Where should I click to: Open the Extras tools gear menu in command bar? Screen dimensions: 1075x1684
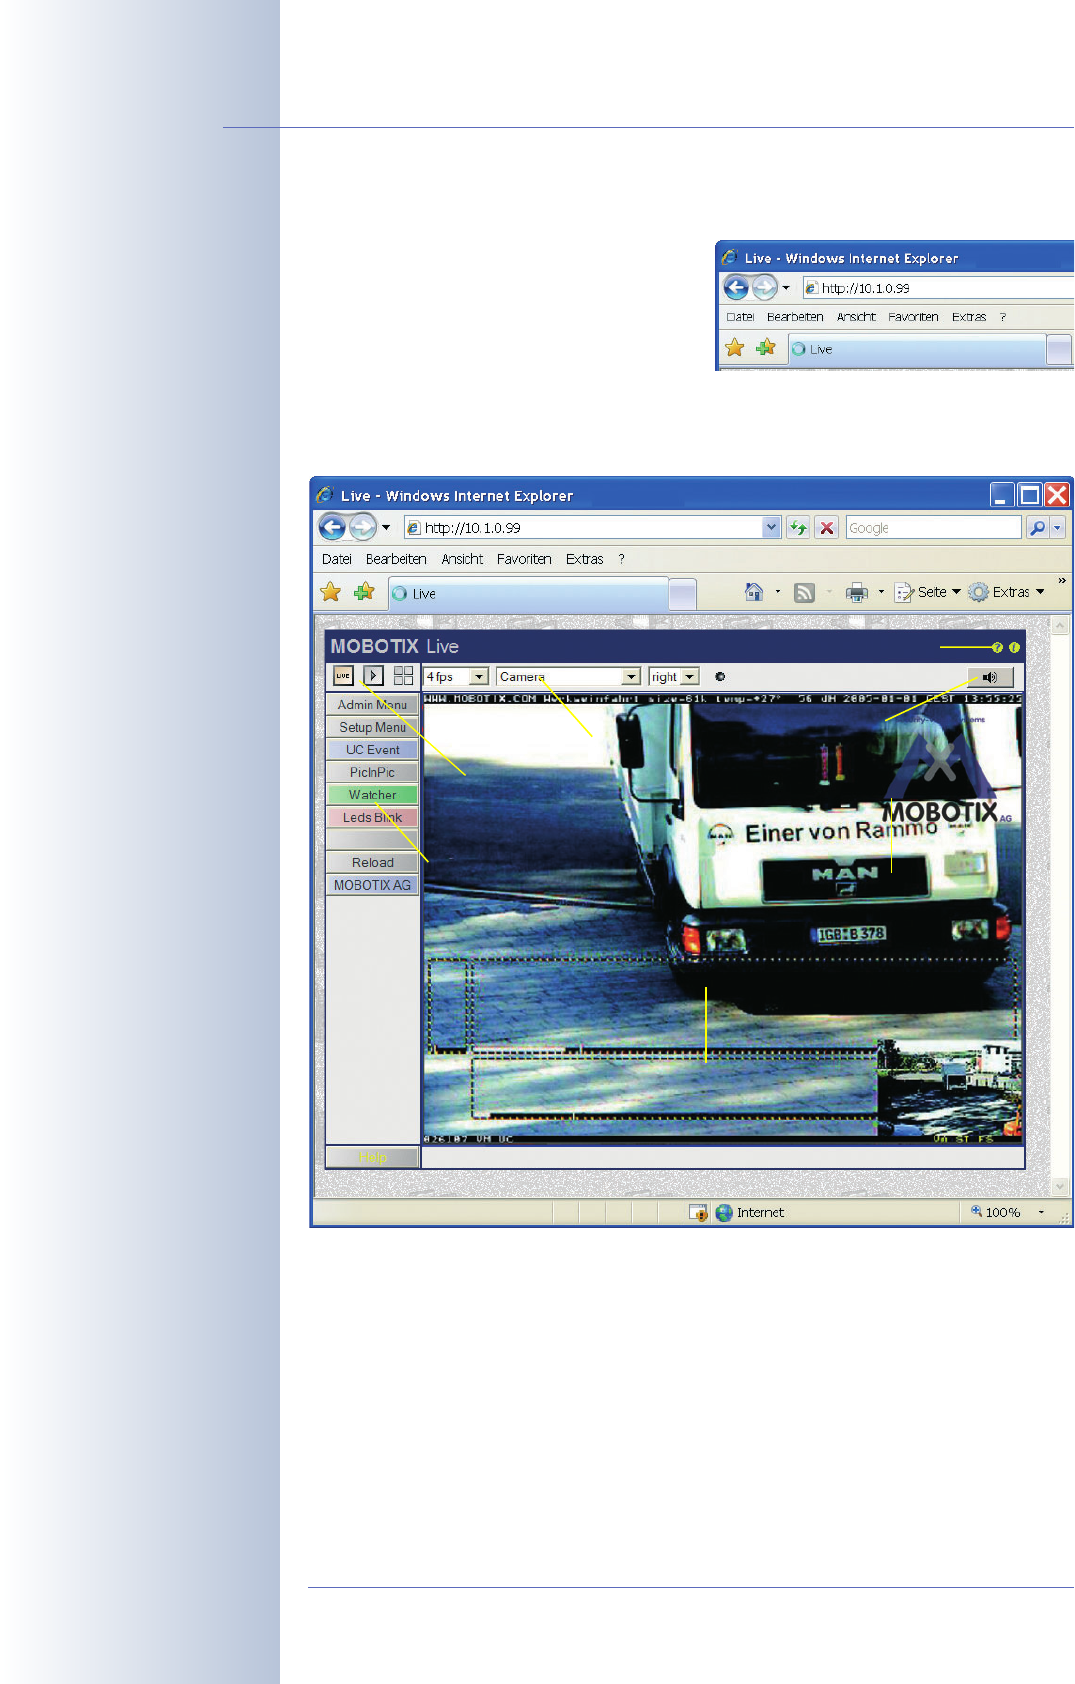pyautogui.click(x=1007, y=592)
